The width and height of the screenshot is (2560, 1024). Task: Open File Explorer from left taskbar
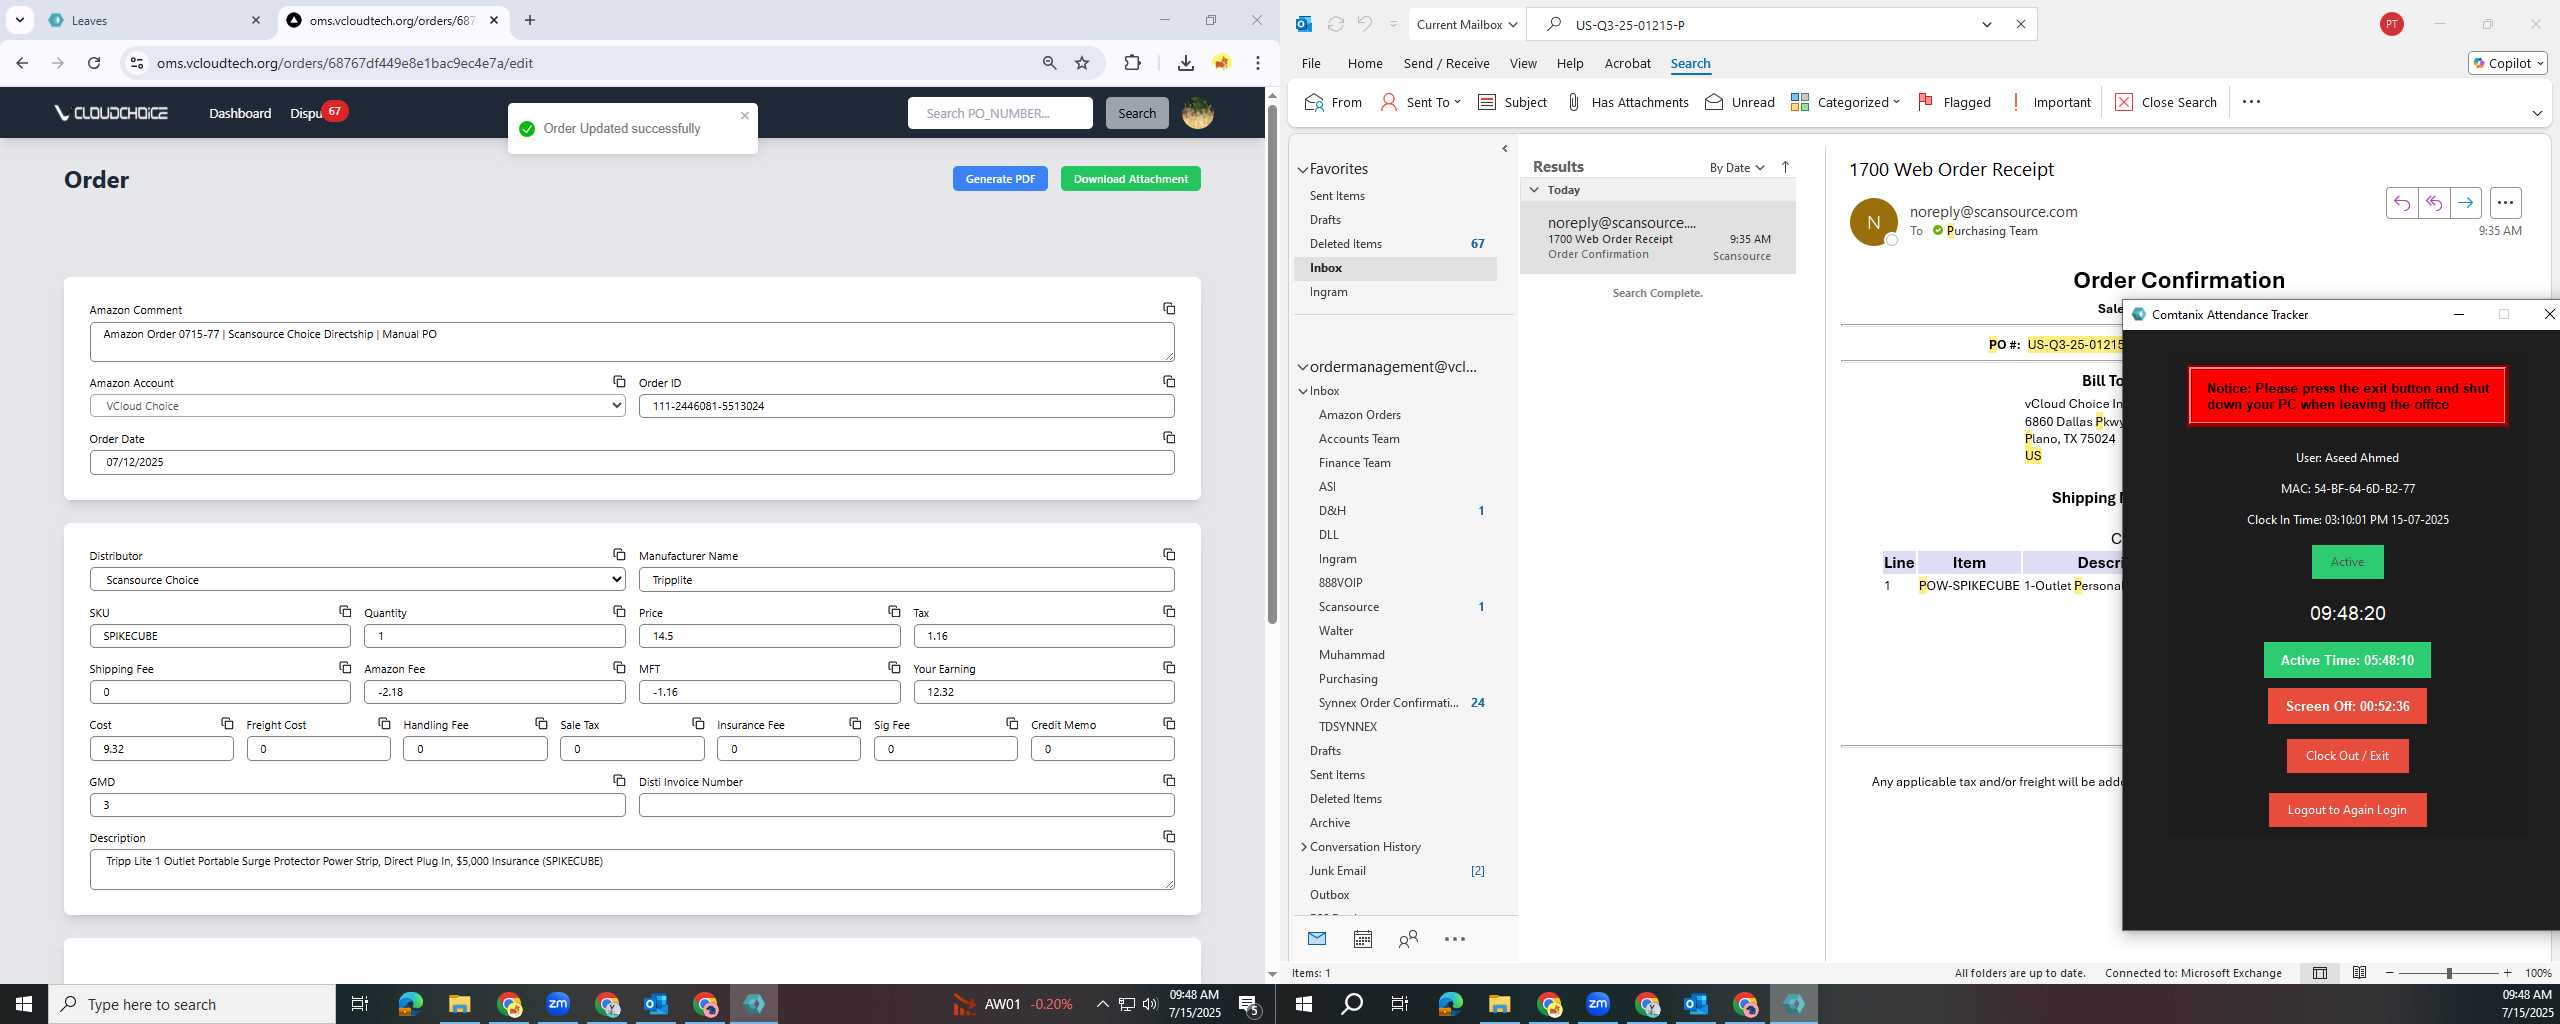pos(459,1004)
